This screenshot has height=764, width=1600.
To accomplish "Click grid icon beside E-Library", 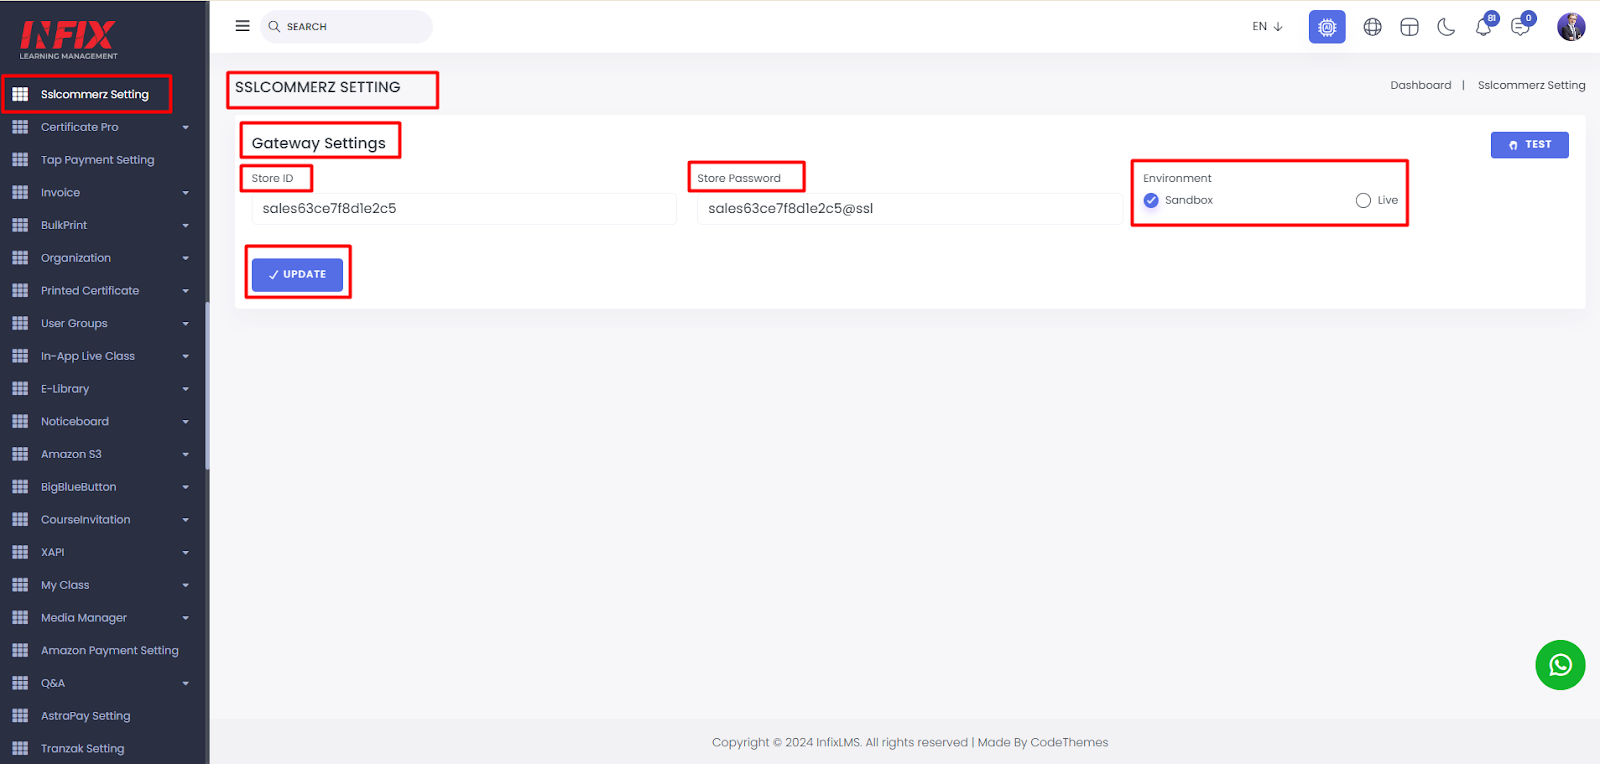I will click(x=20, y=389).
